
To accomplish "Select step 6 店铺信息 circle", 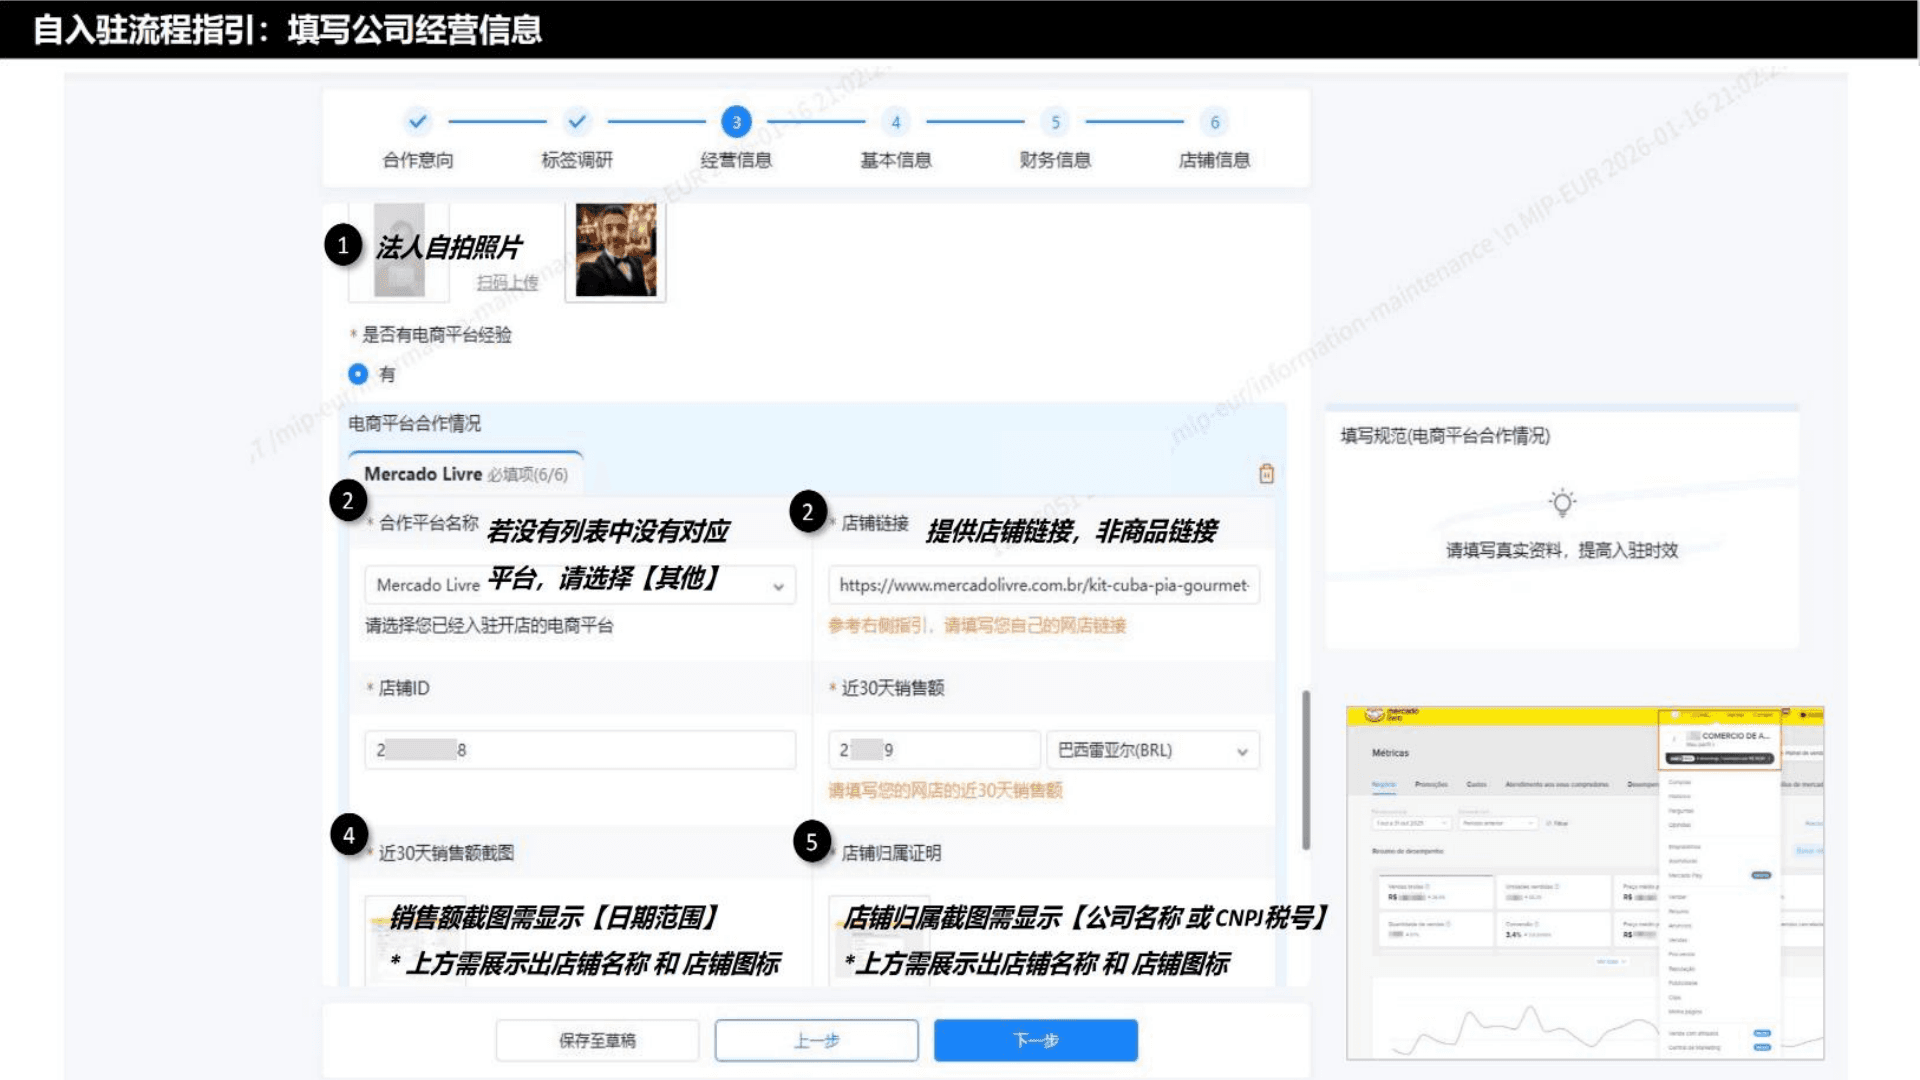I will 1215,122.
